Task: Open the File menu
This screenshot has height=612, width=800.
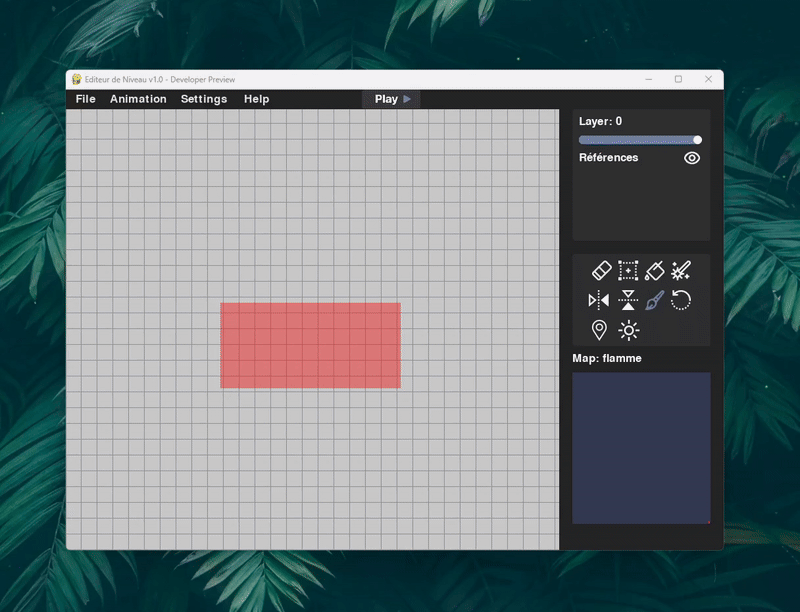Action: coord(86,99)
